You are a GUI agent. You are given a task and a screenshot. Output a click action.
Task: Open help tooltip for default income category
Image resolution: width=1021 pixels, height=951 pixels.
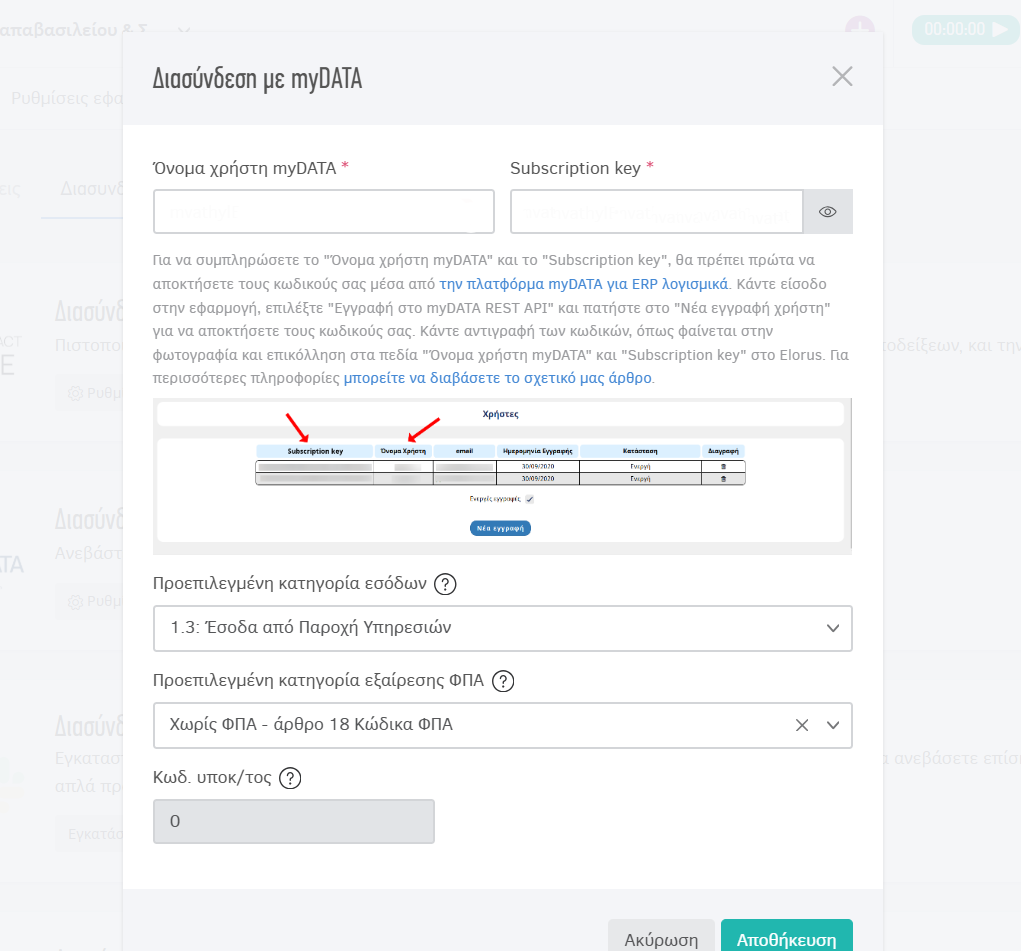click(x=444, y=584)
